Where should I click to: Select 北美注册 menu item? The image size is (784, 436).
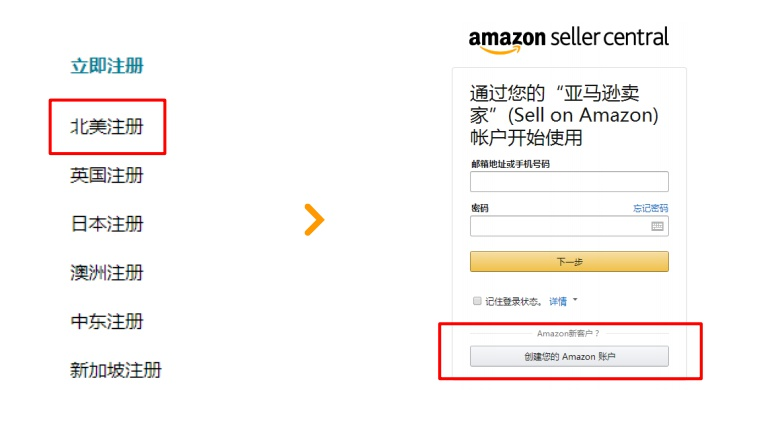pyautogui.click(x=107, y=126)
